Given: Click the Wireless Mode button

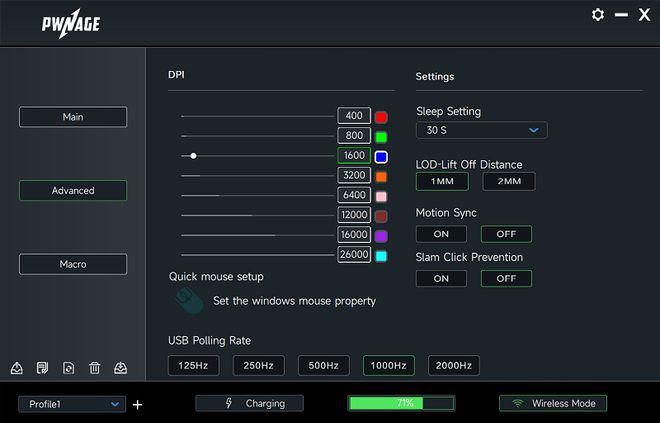Looking at the screenshot, I should (x=553, y=403).
